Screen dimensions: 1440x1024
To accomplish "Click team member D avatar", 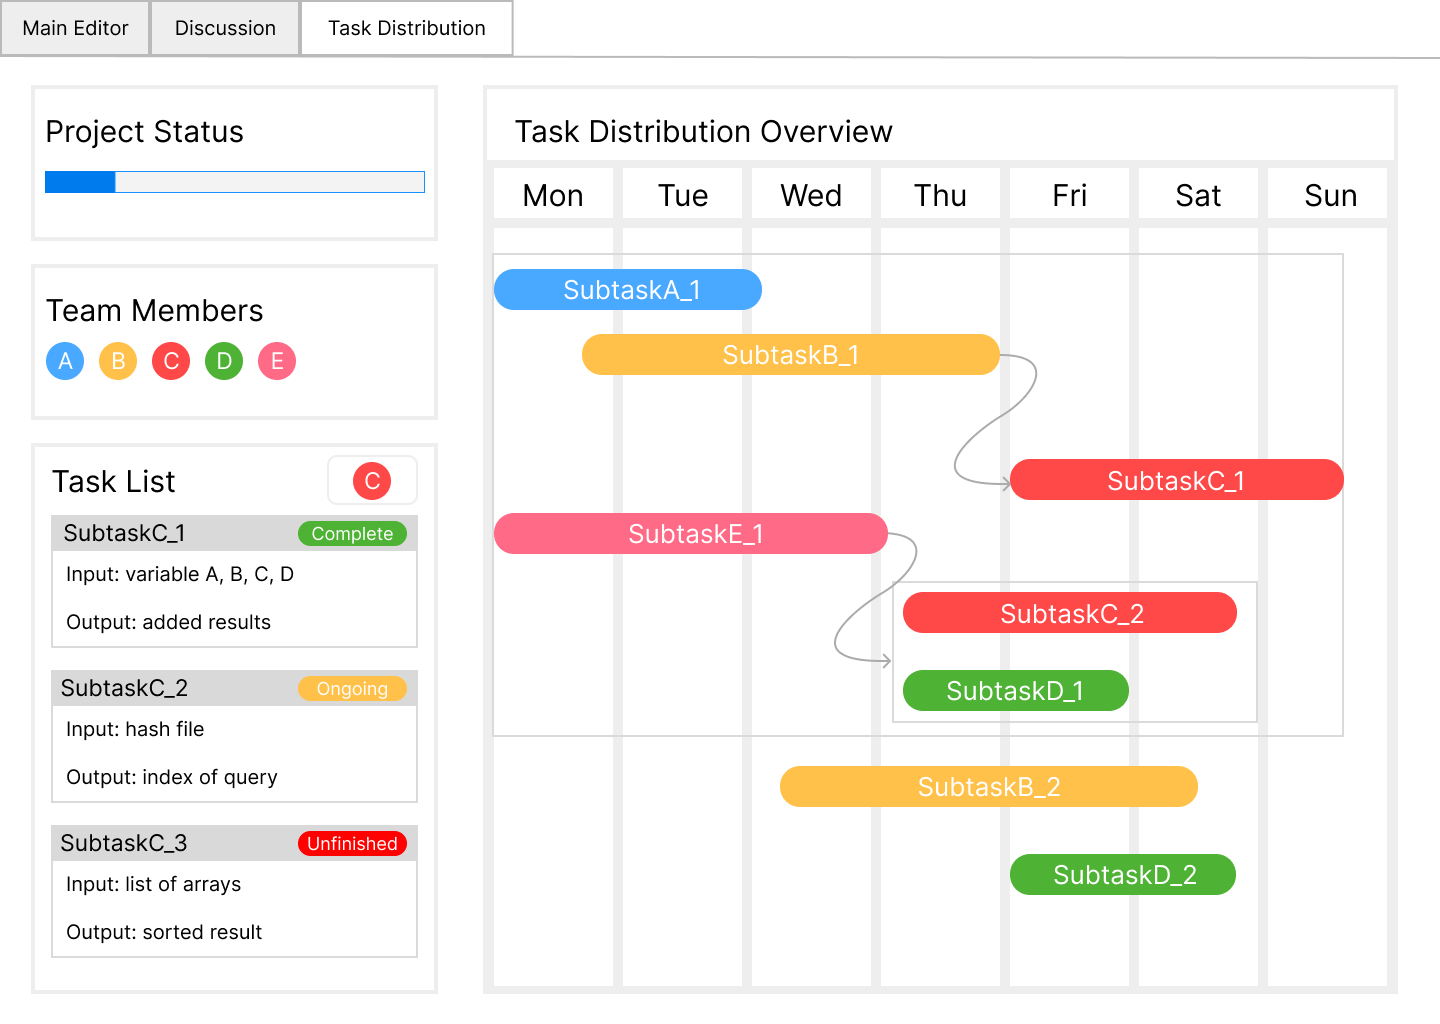I will click(224, 361).
